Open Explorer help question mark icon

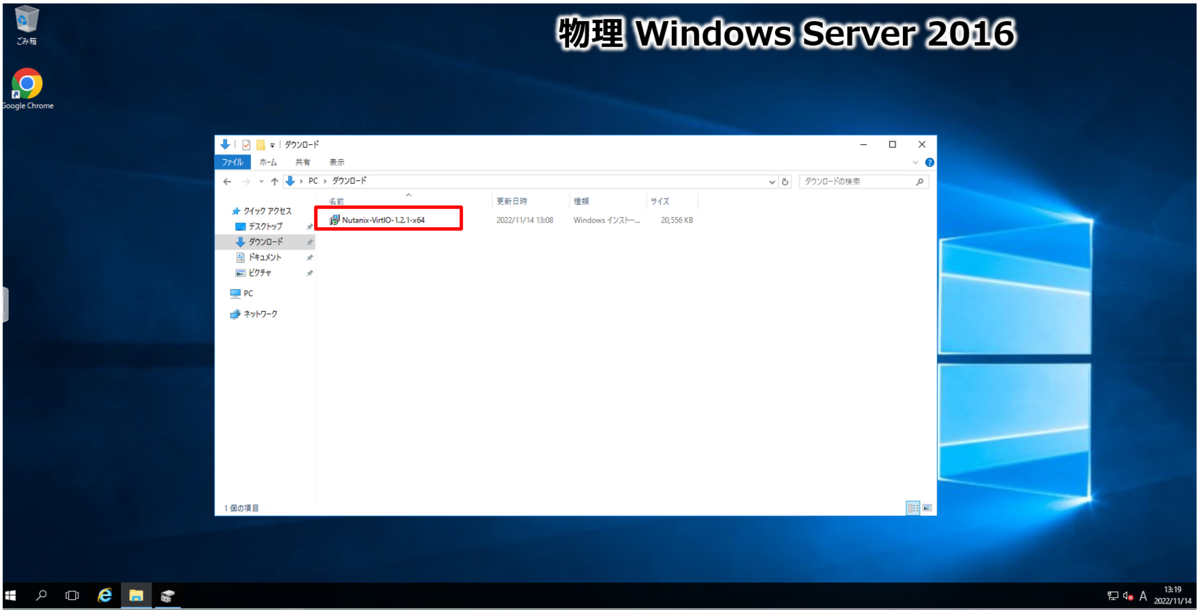tap(930, 162)
